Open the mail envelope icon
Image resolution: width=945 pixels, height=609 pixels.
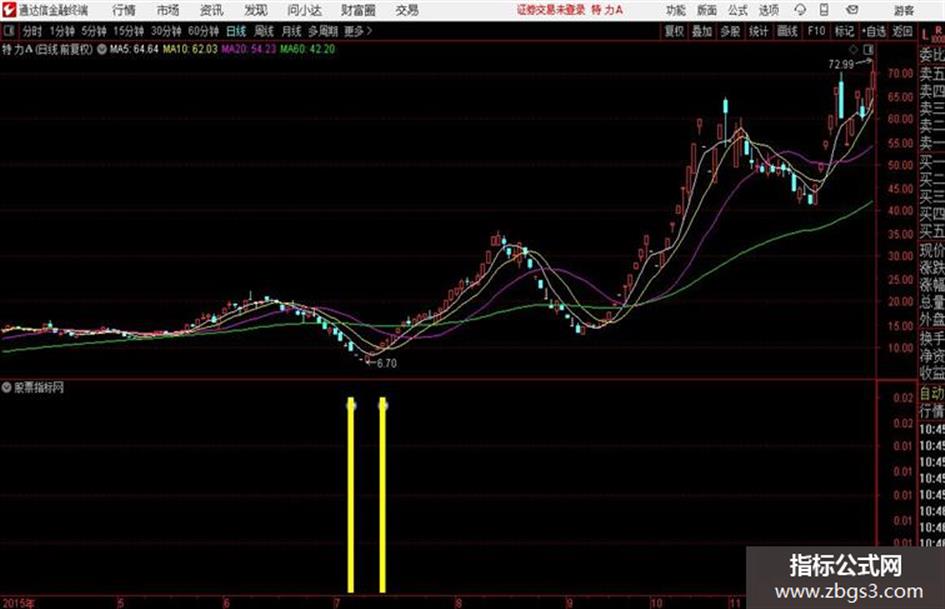pos(852,10)
